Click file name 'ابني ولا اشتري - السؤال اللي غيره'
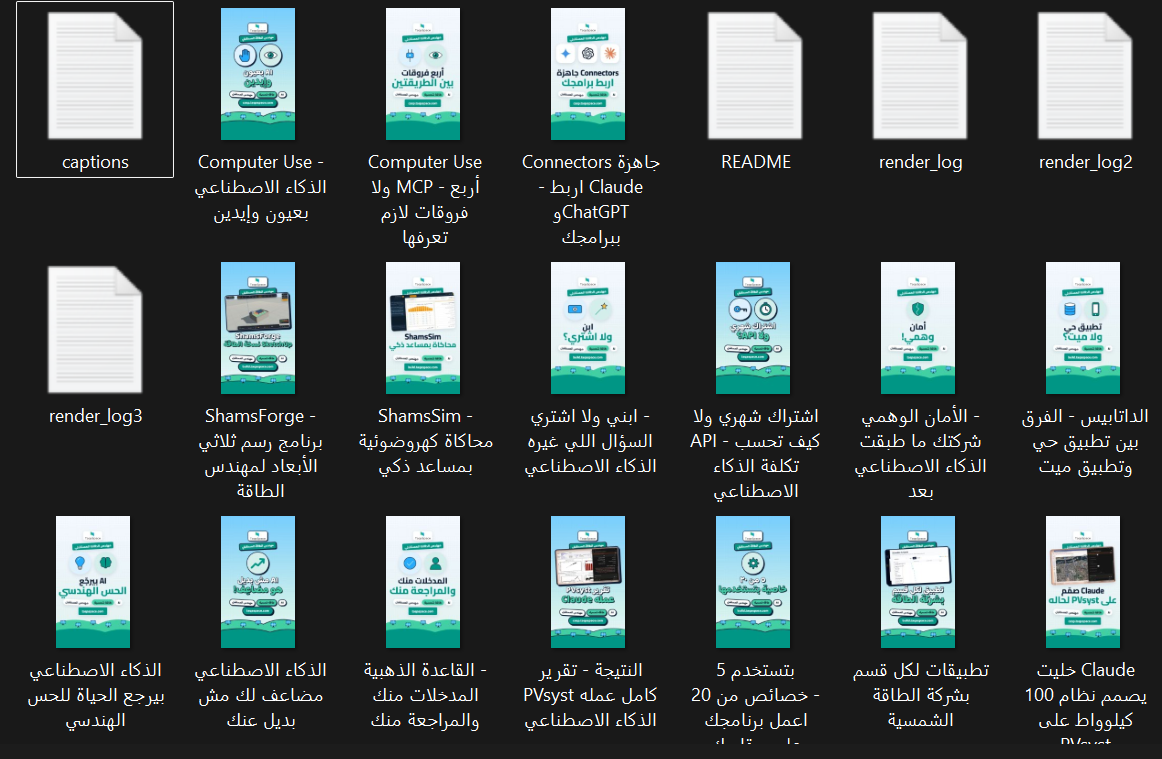This screenshot has width=1162, height=759. (591, 441)
